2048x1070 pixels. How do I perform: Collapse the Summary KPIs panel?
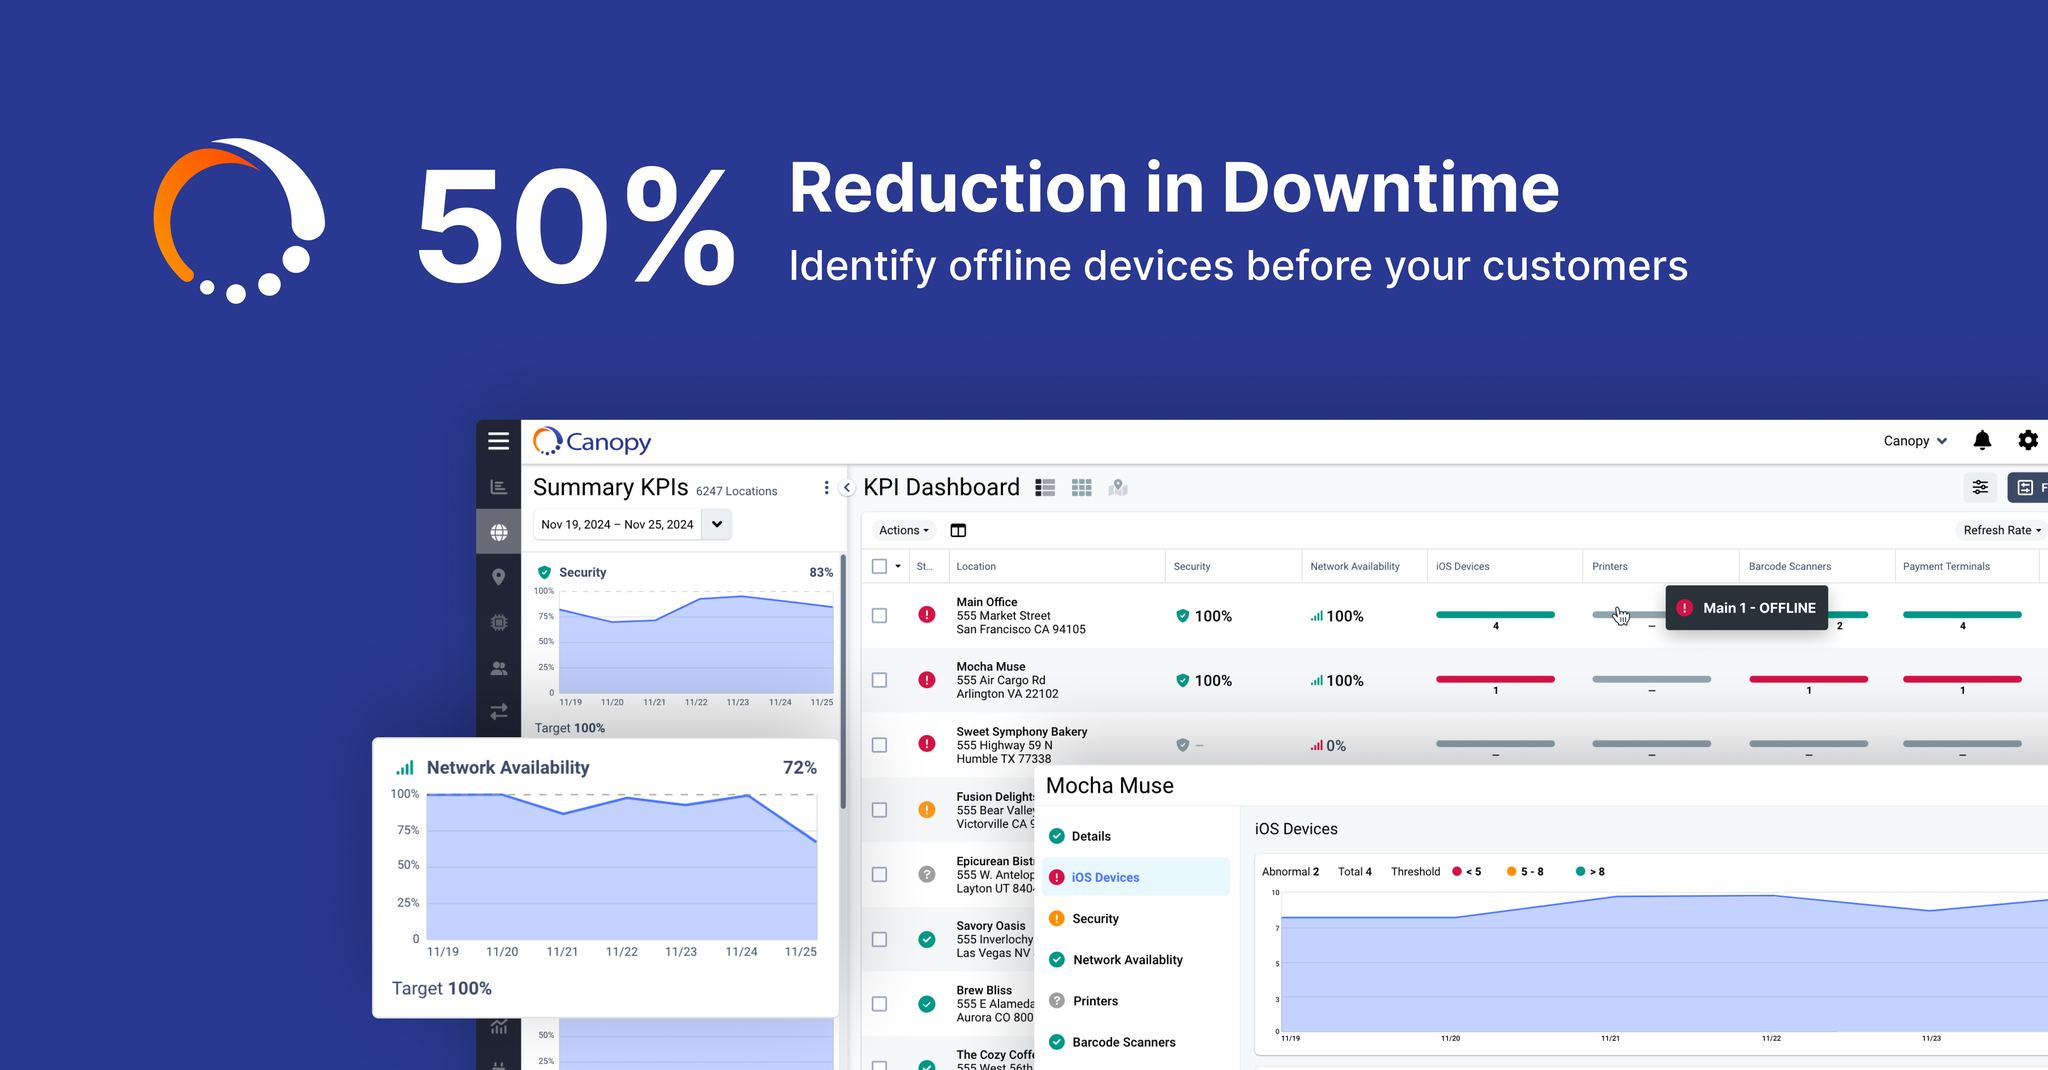coord(847,488)
